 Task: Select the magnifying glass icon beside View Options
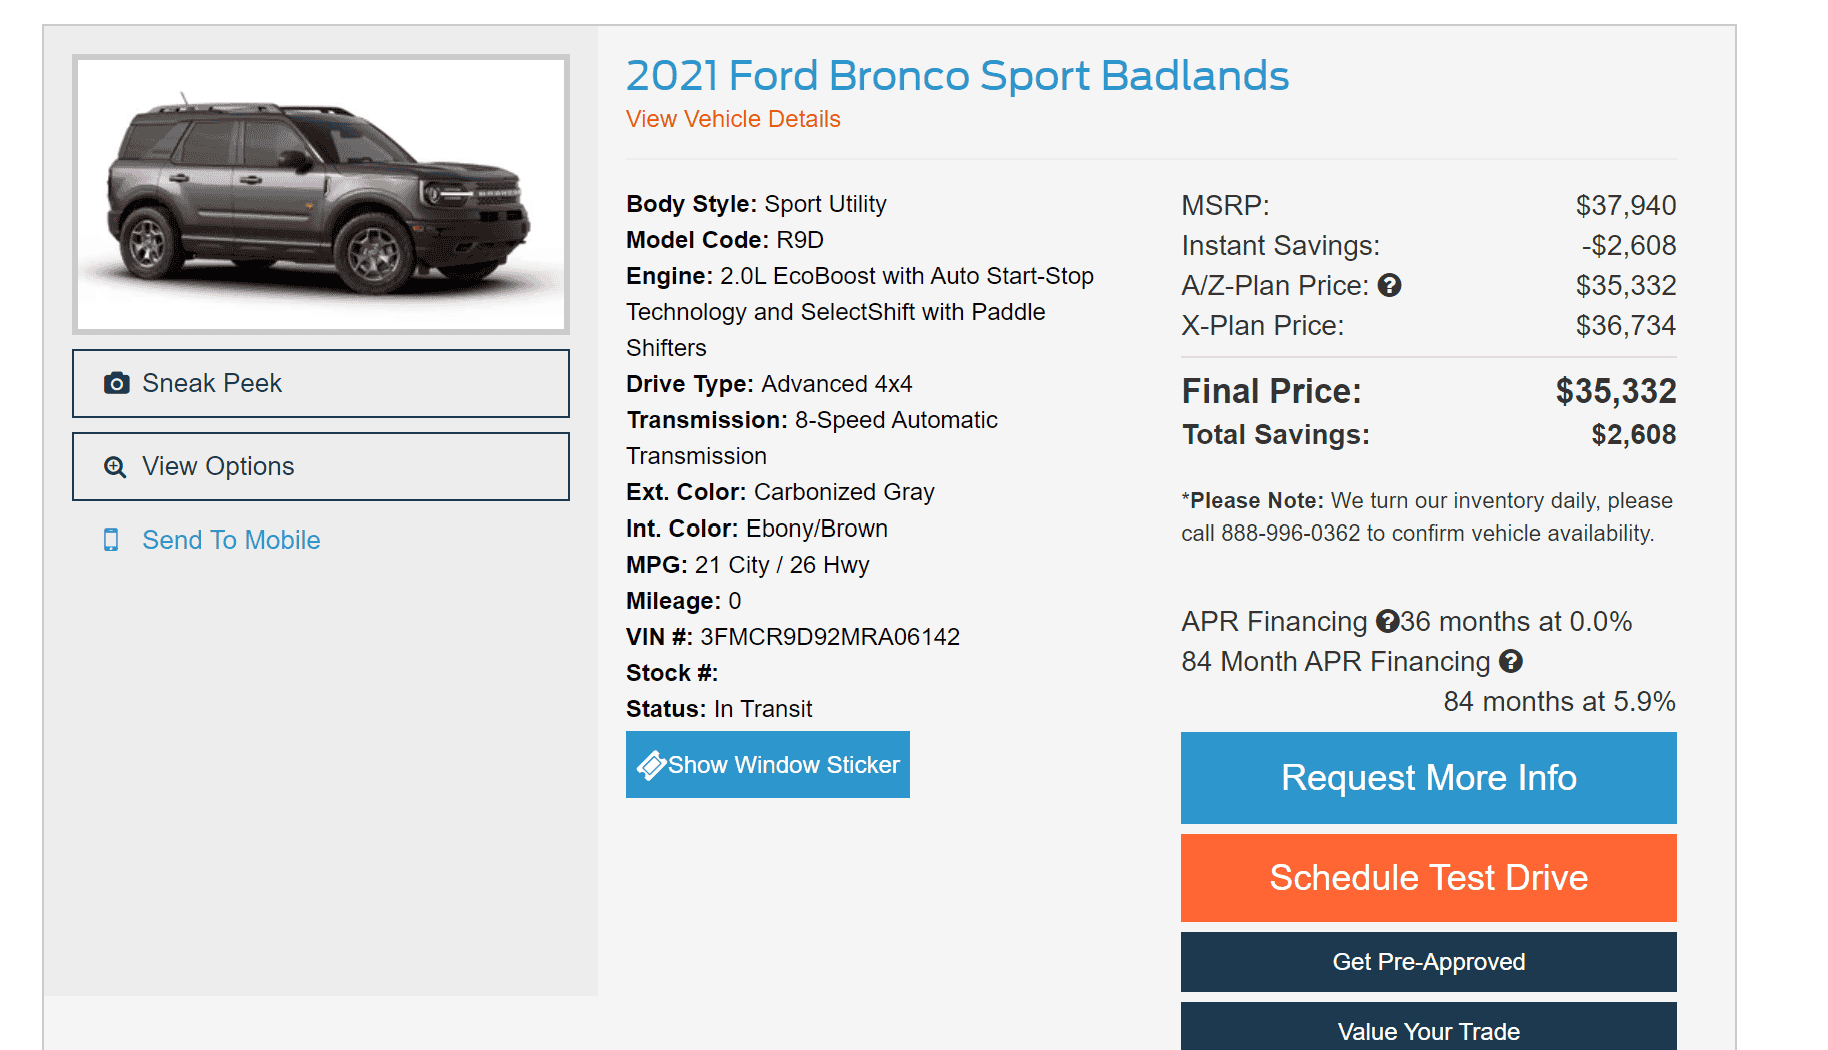point(115,466)
